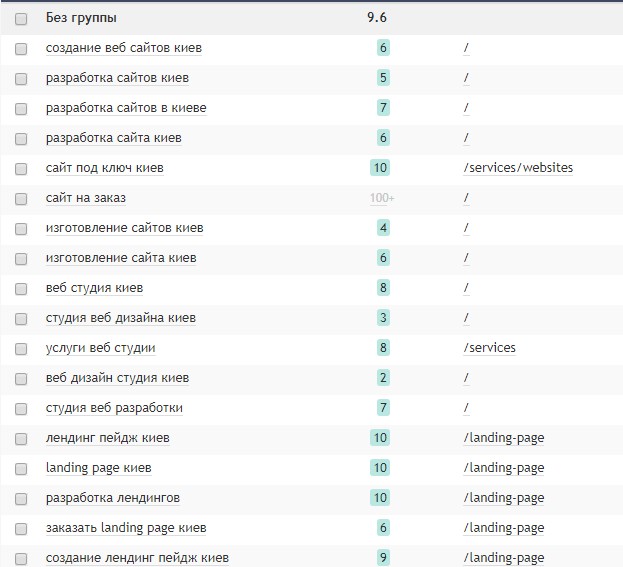Click position badge 100+ for 'сайт на заказ'
This screenshot has width=623, height=567.
(382, 198)
